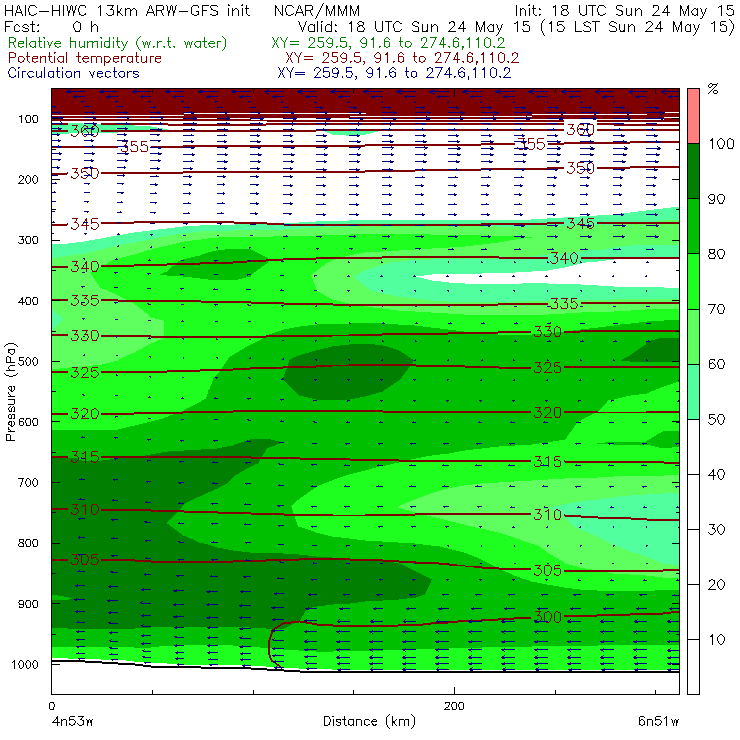Click the 'Pressure (hPa)' axis title

click(x=11, y=392)
